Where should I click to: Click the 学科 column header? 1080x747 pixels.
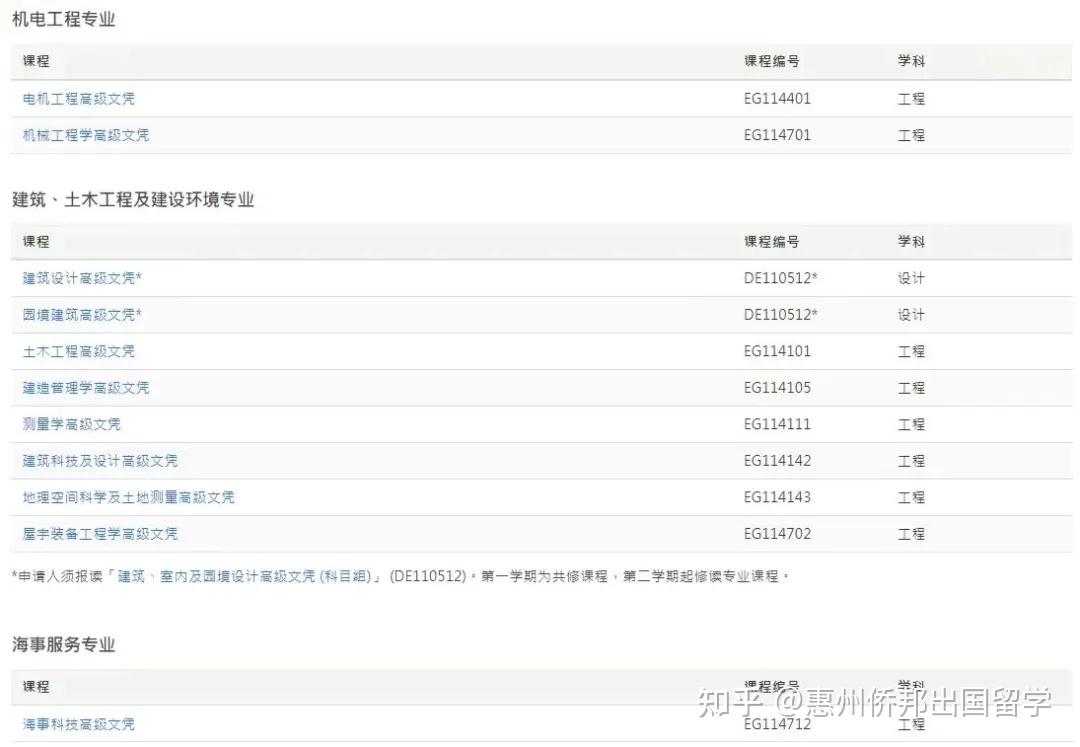tap(908, 61)
